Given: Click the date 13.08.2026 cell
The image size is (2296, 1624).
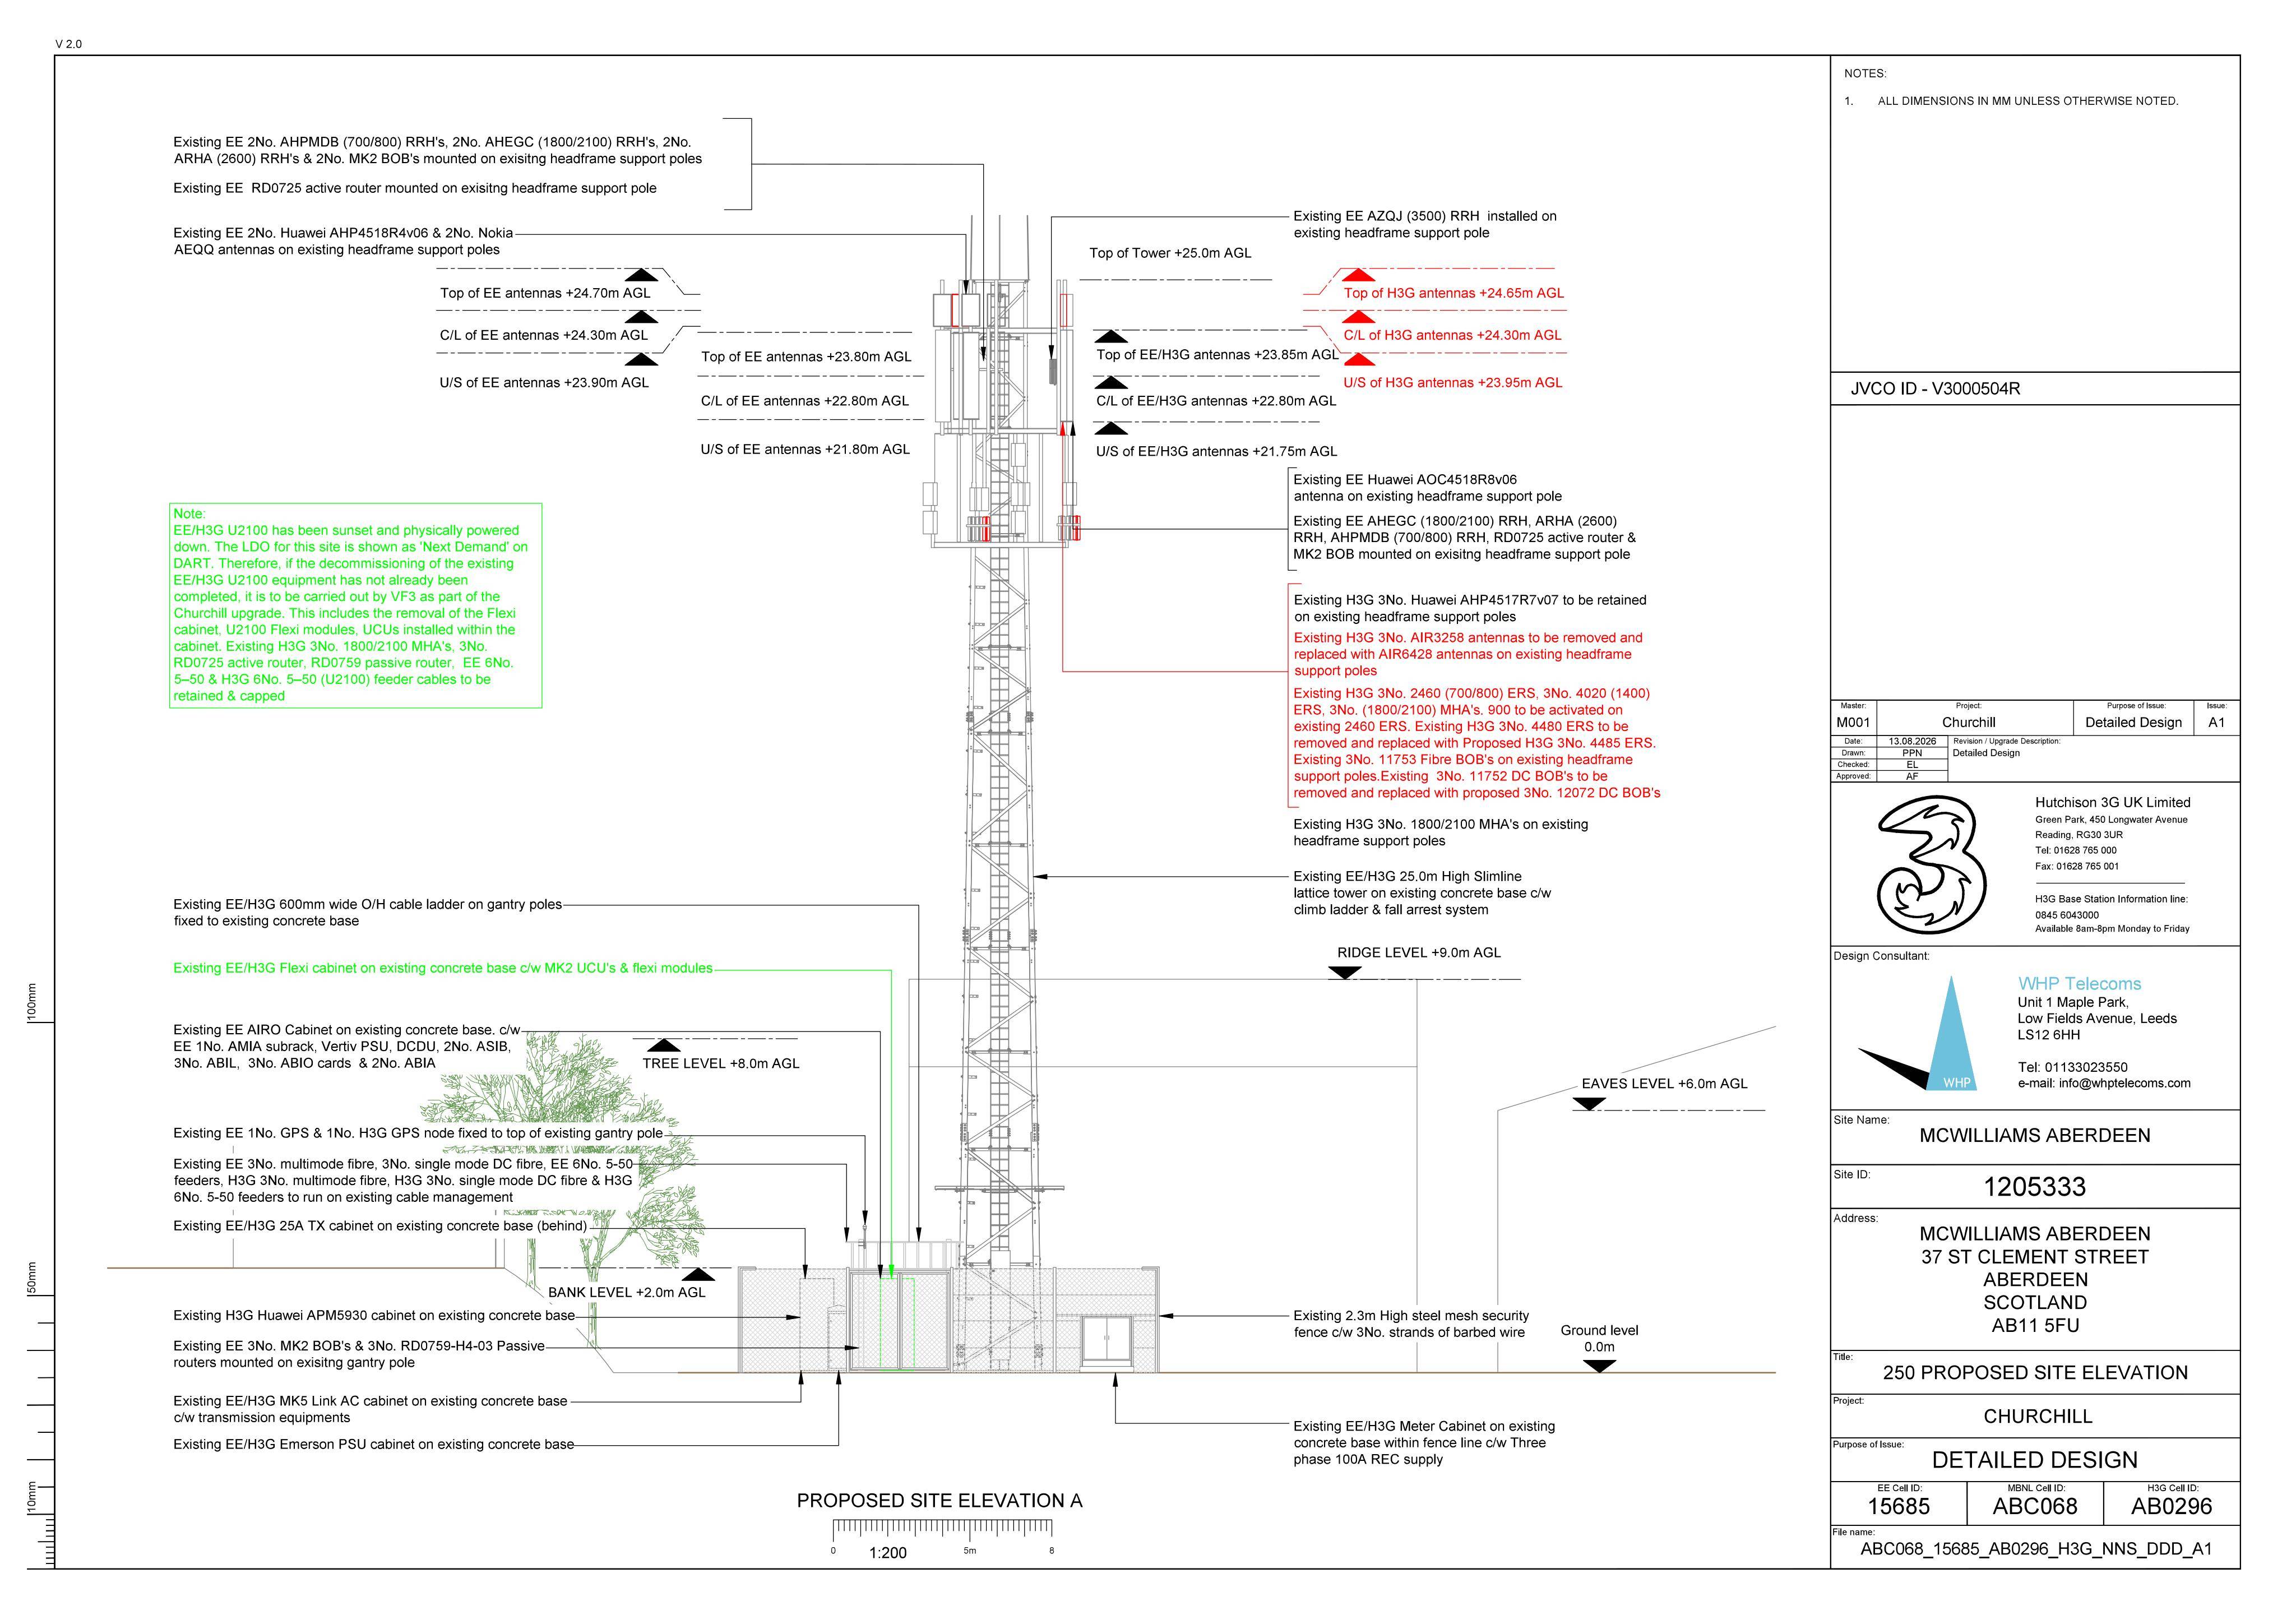Looking at the screenshot, I should tap(1912, 741).
